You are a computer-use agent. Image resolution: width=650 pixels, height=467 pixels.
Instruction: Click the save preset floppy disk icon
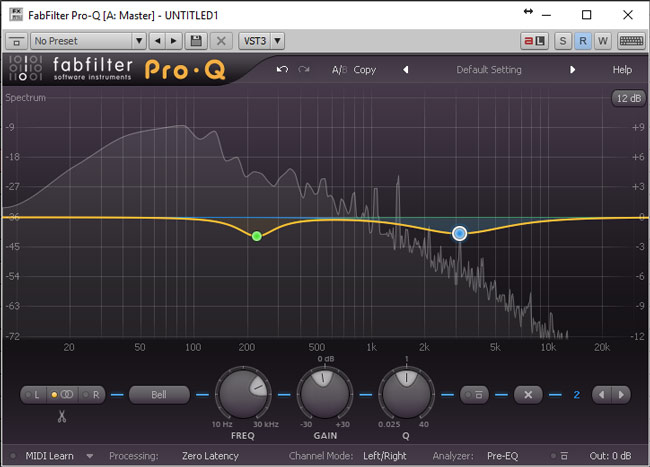pyautogui.click(x=195, y=41)
